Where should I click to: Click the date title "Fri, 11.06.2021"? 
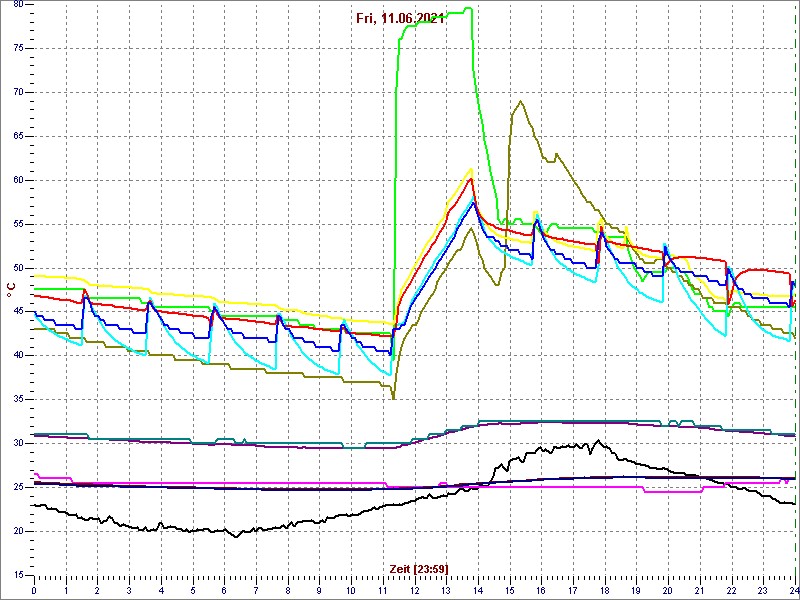401,18
